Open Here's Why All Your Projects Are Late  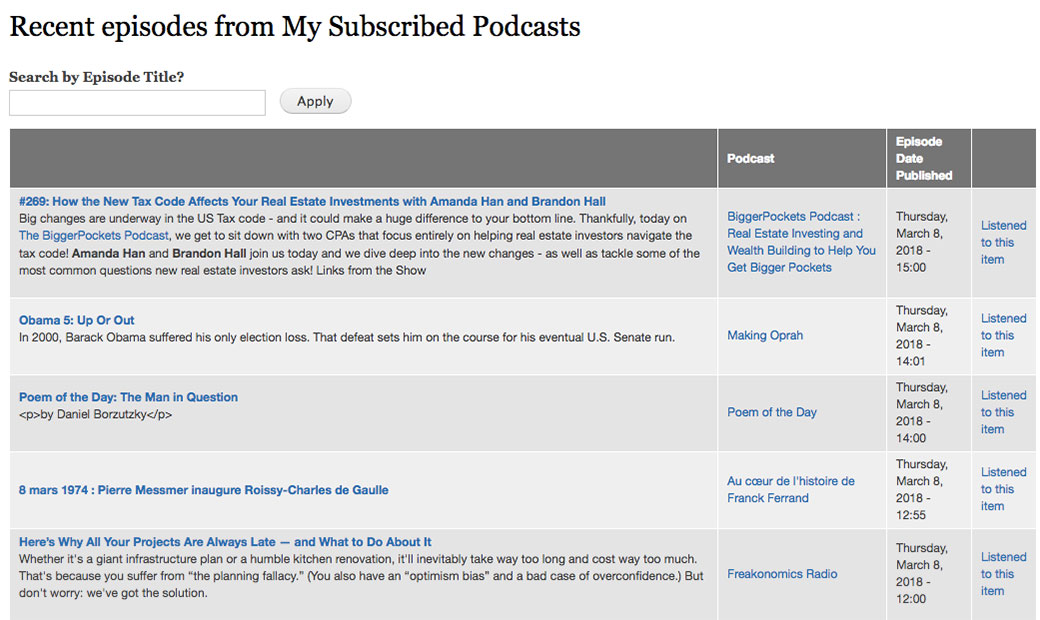click(225, 542)
